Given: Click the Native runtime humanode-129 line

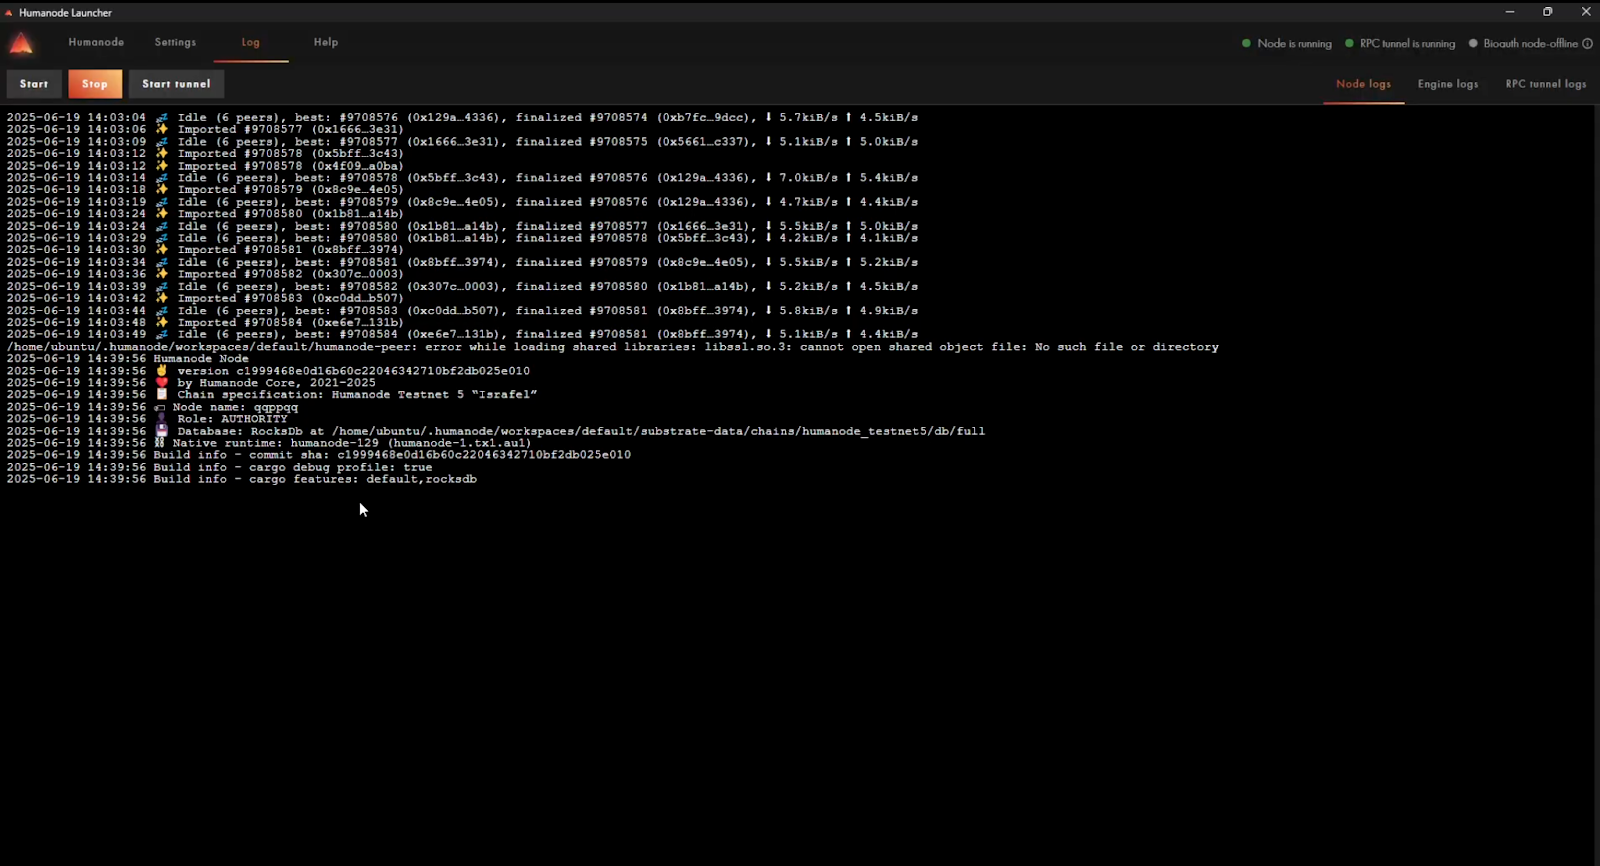Looking at the screenshot, I should click(x=269, y=443).
